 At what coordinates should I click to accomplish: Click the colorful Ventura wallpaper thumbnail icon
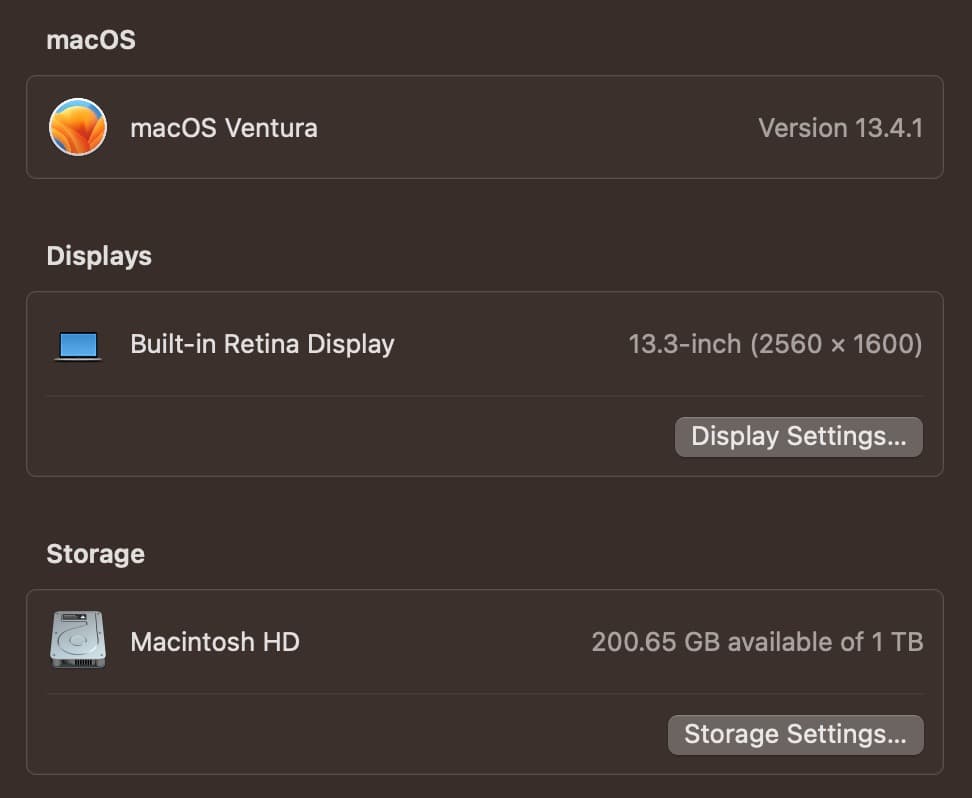point(77,127)
